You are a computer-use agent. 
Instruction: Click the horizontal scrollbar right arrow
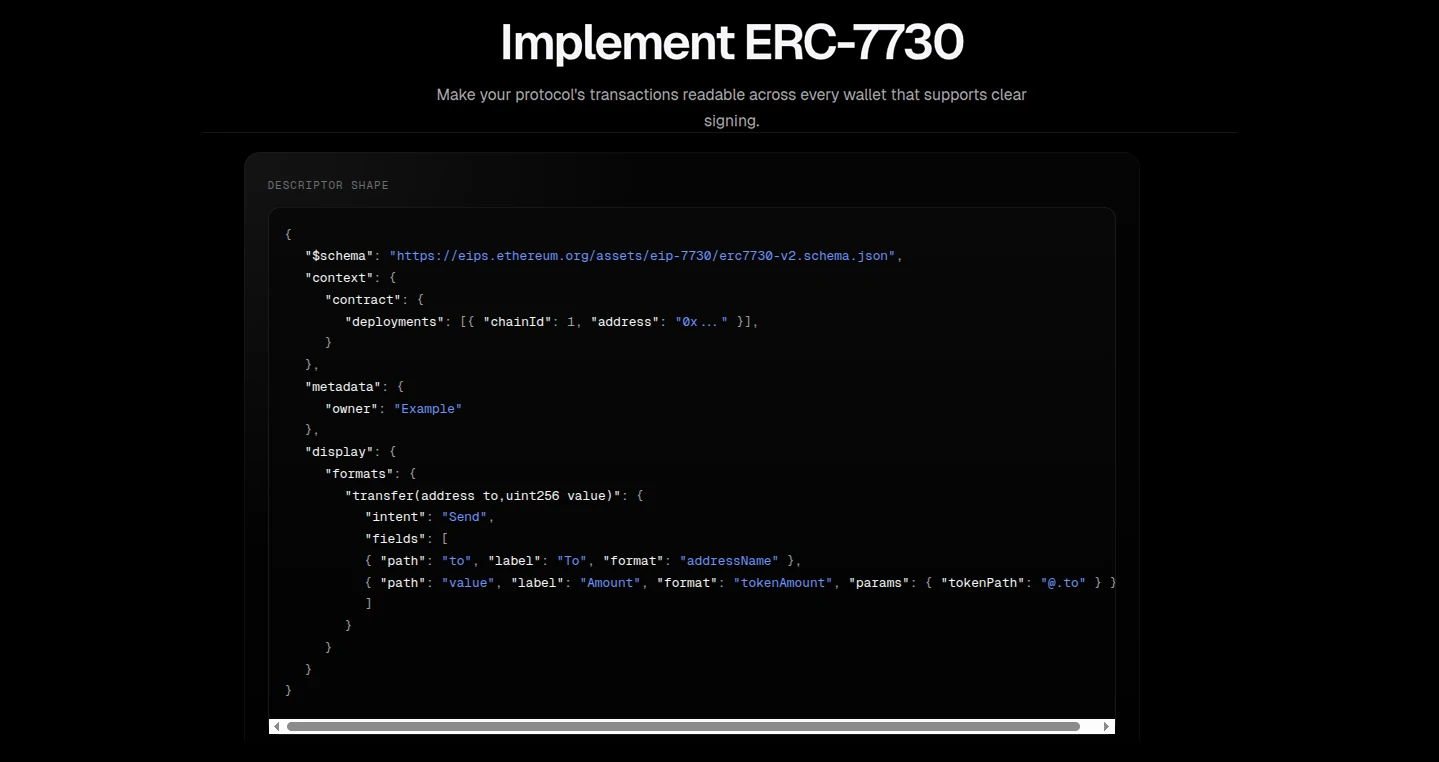(1106, 726)
